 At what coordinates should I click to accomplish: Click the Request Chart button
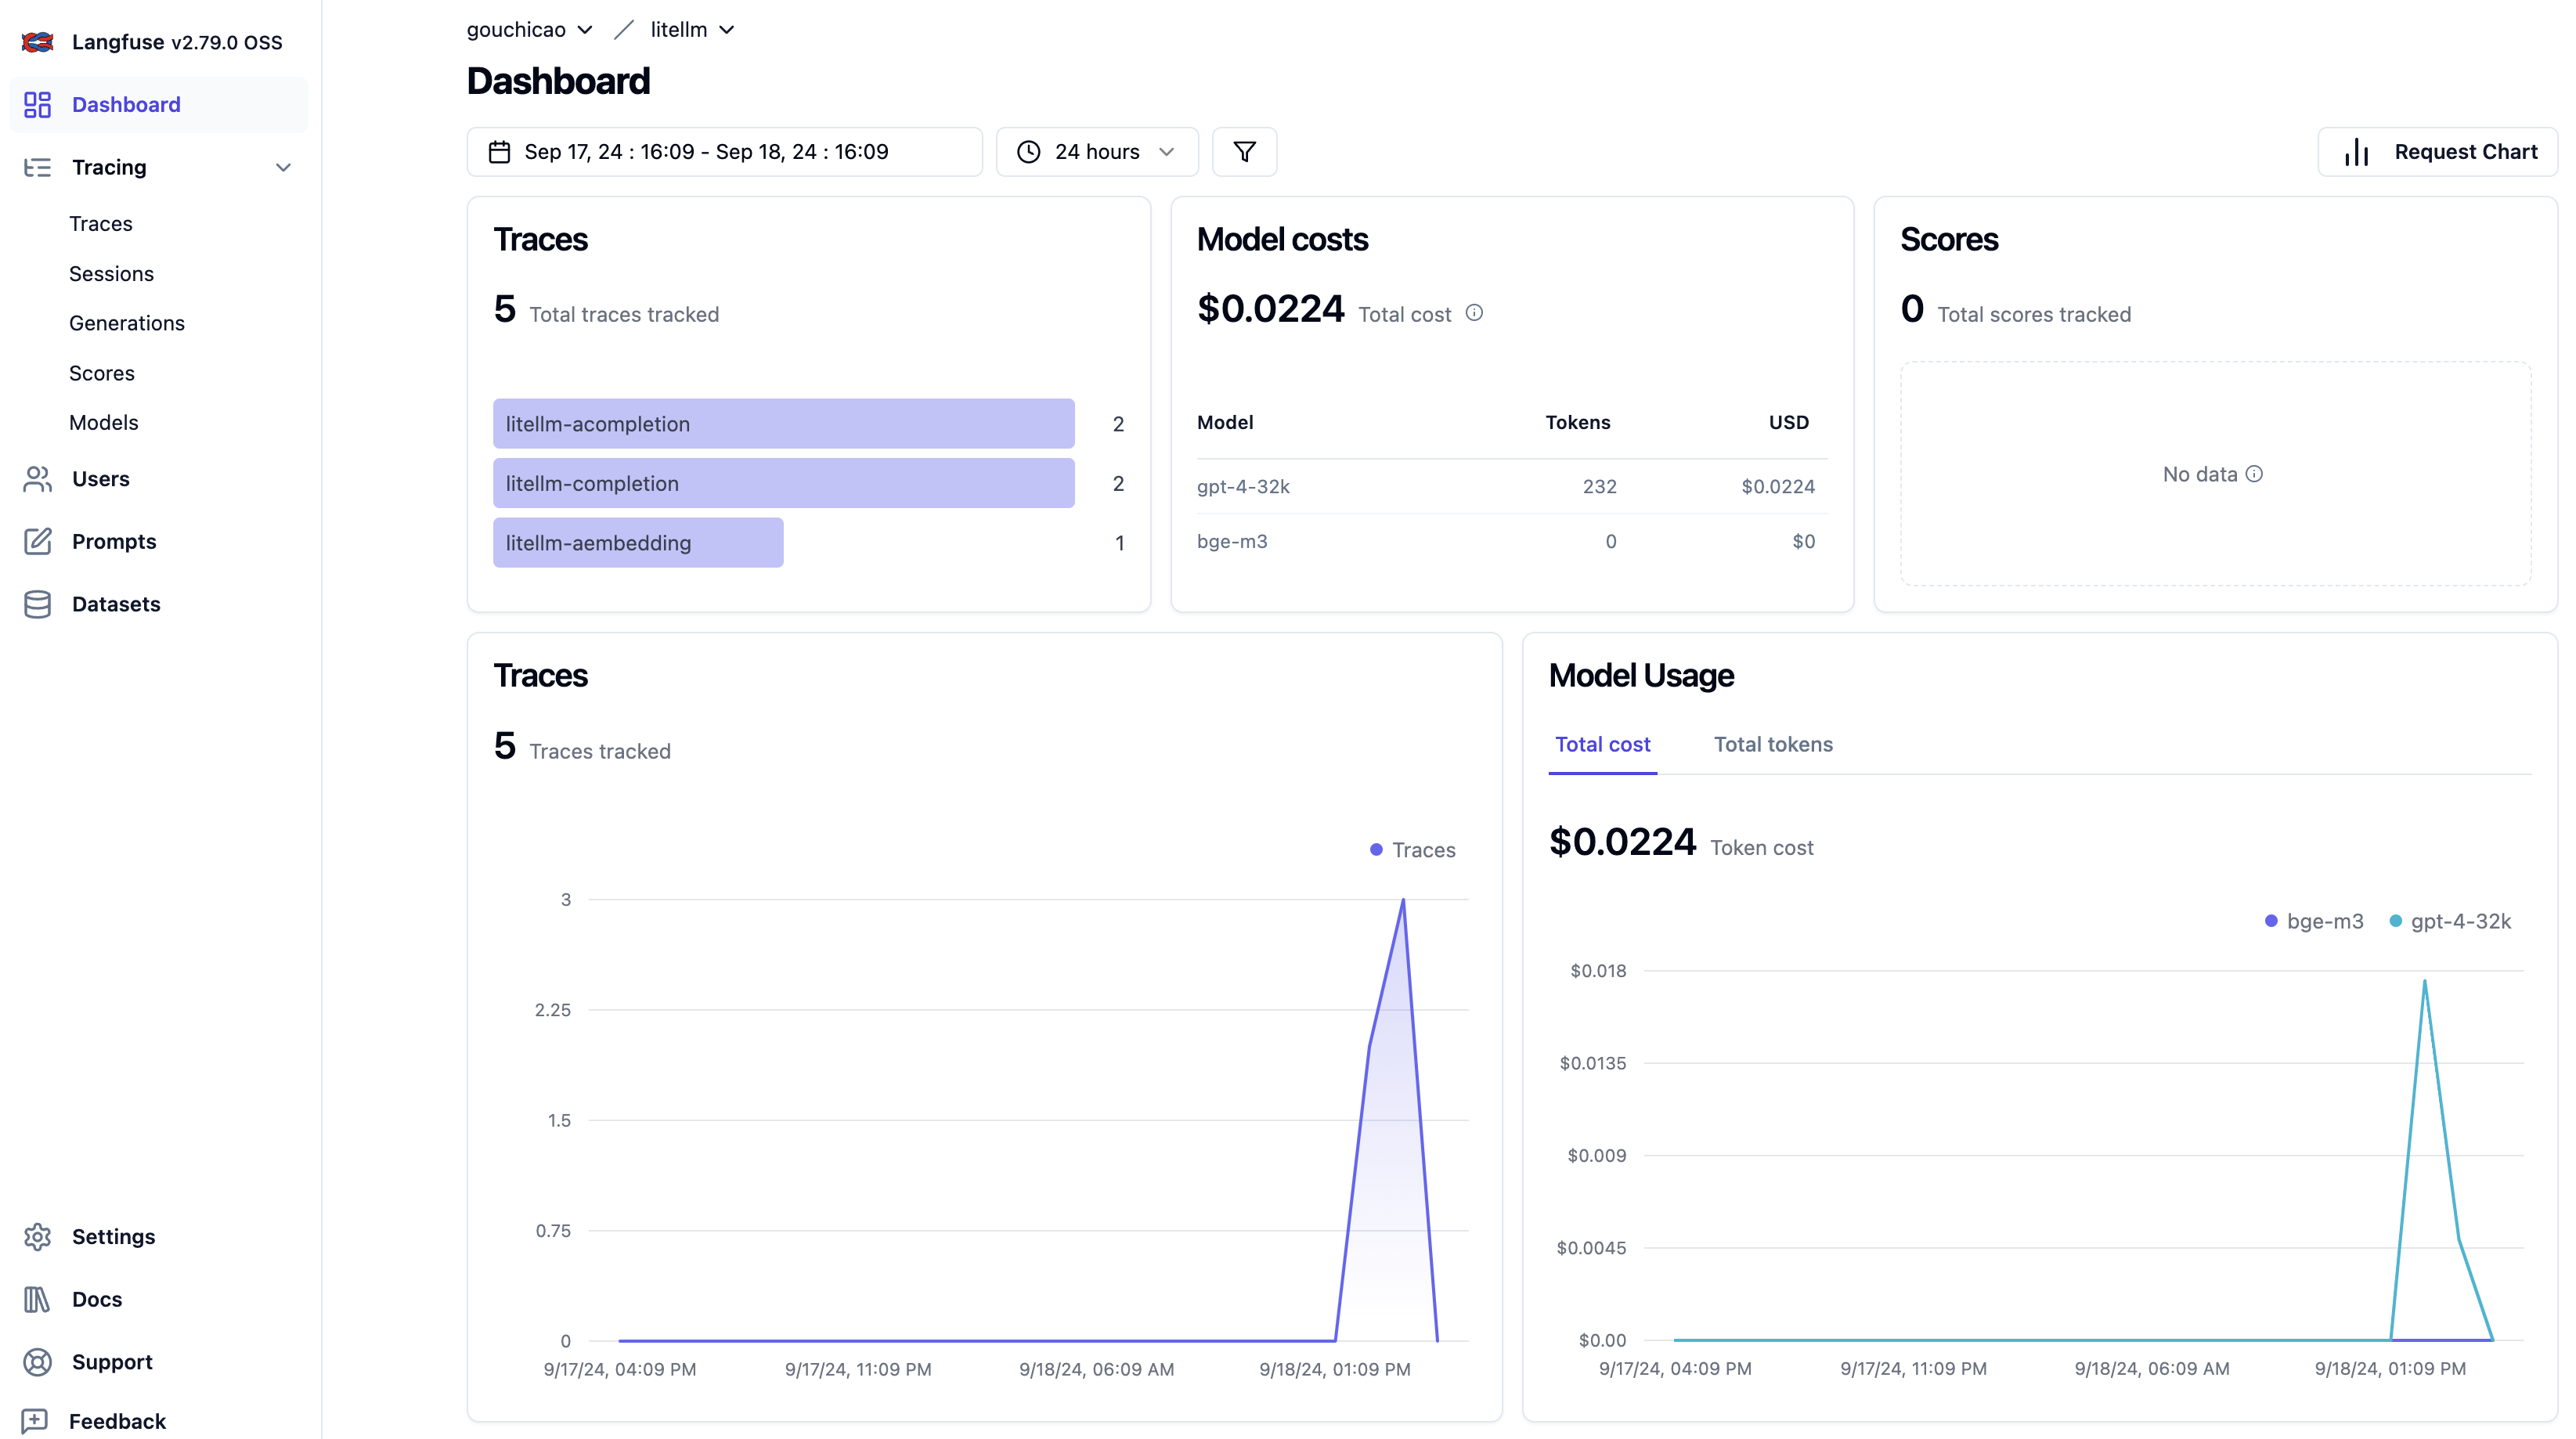2437,152
